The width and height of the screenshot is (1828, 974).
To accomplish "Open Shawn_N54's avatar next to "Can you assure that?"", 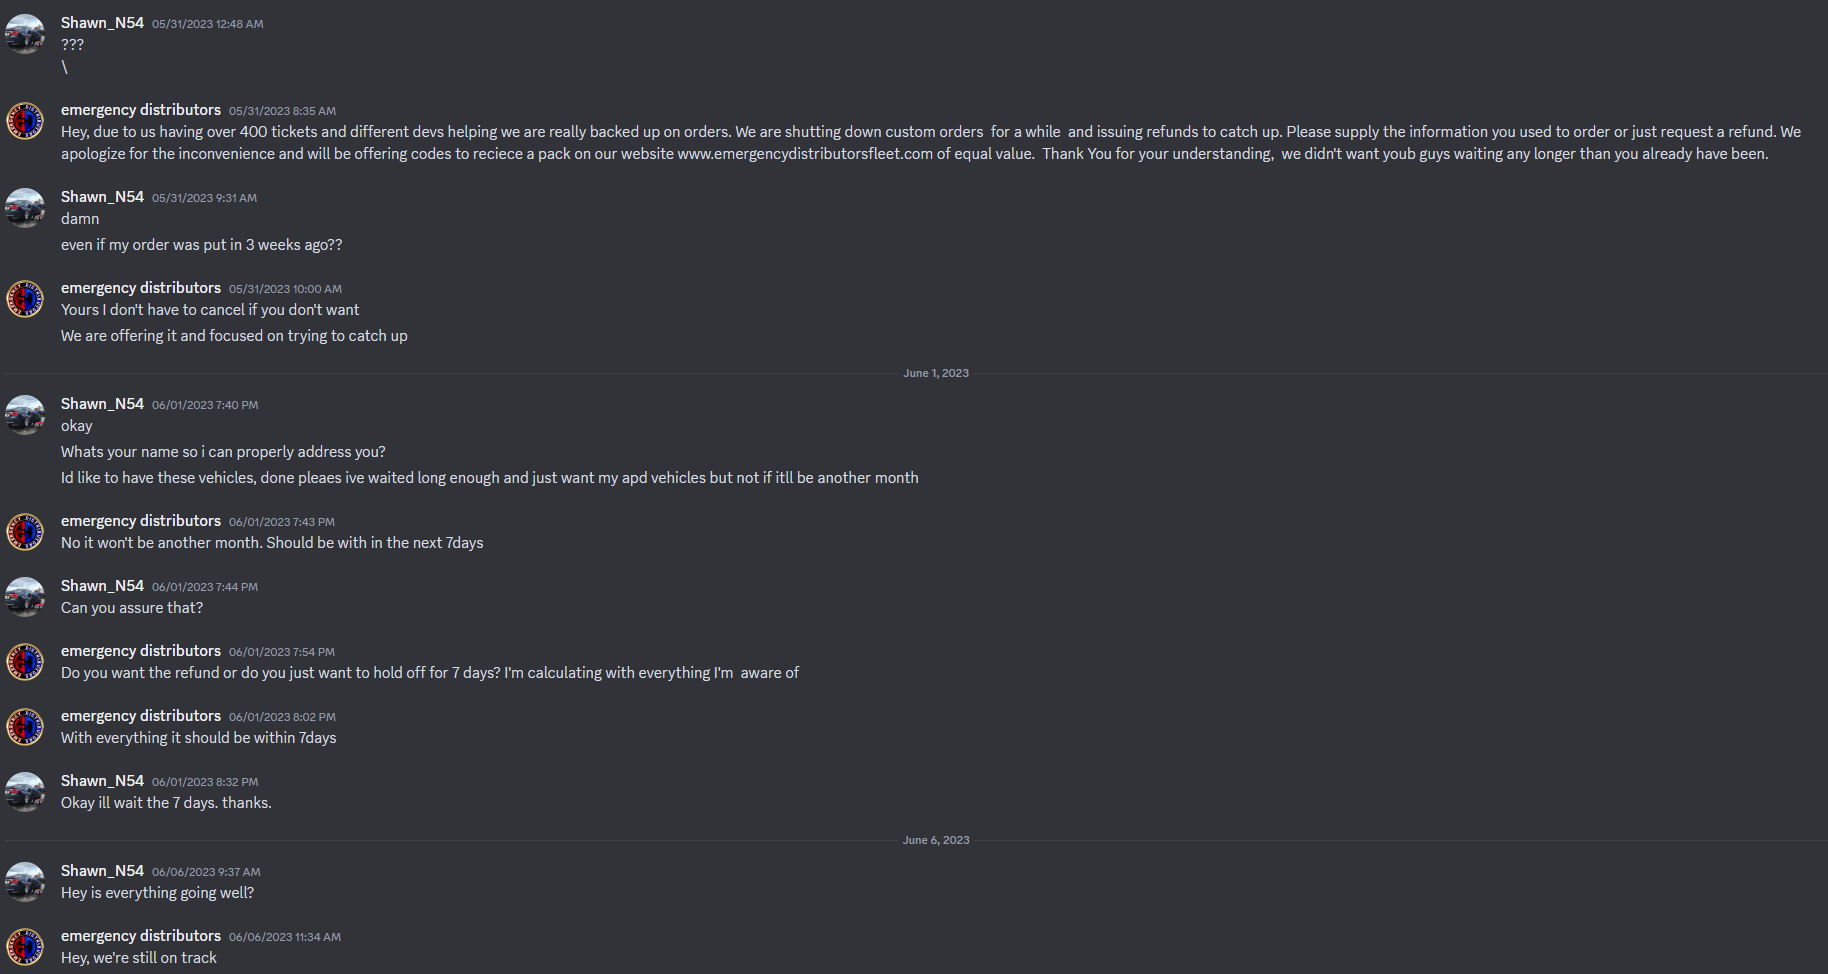I will pos(25,597).
